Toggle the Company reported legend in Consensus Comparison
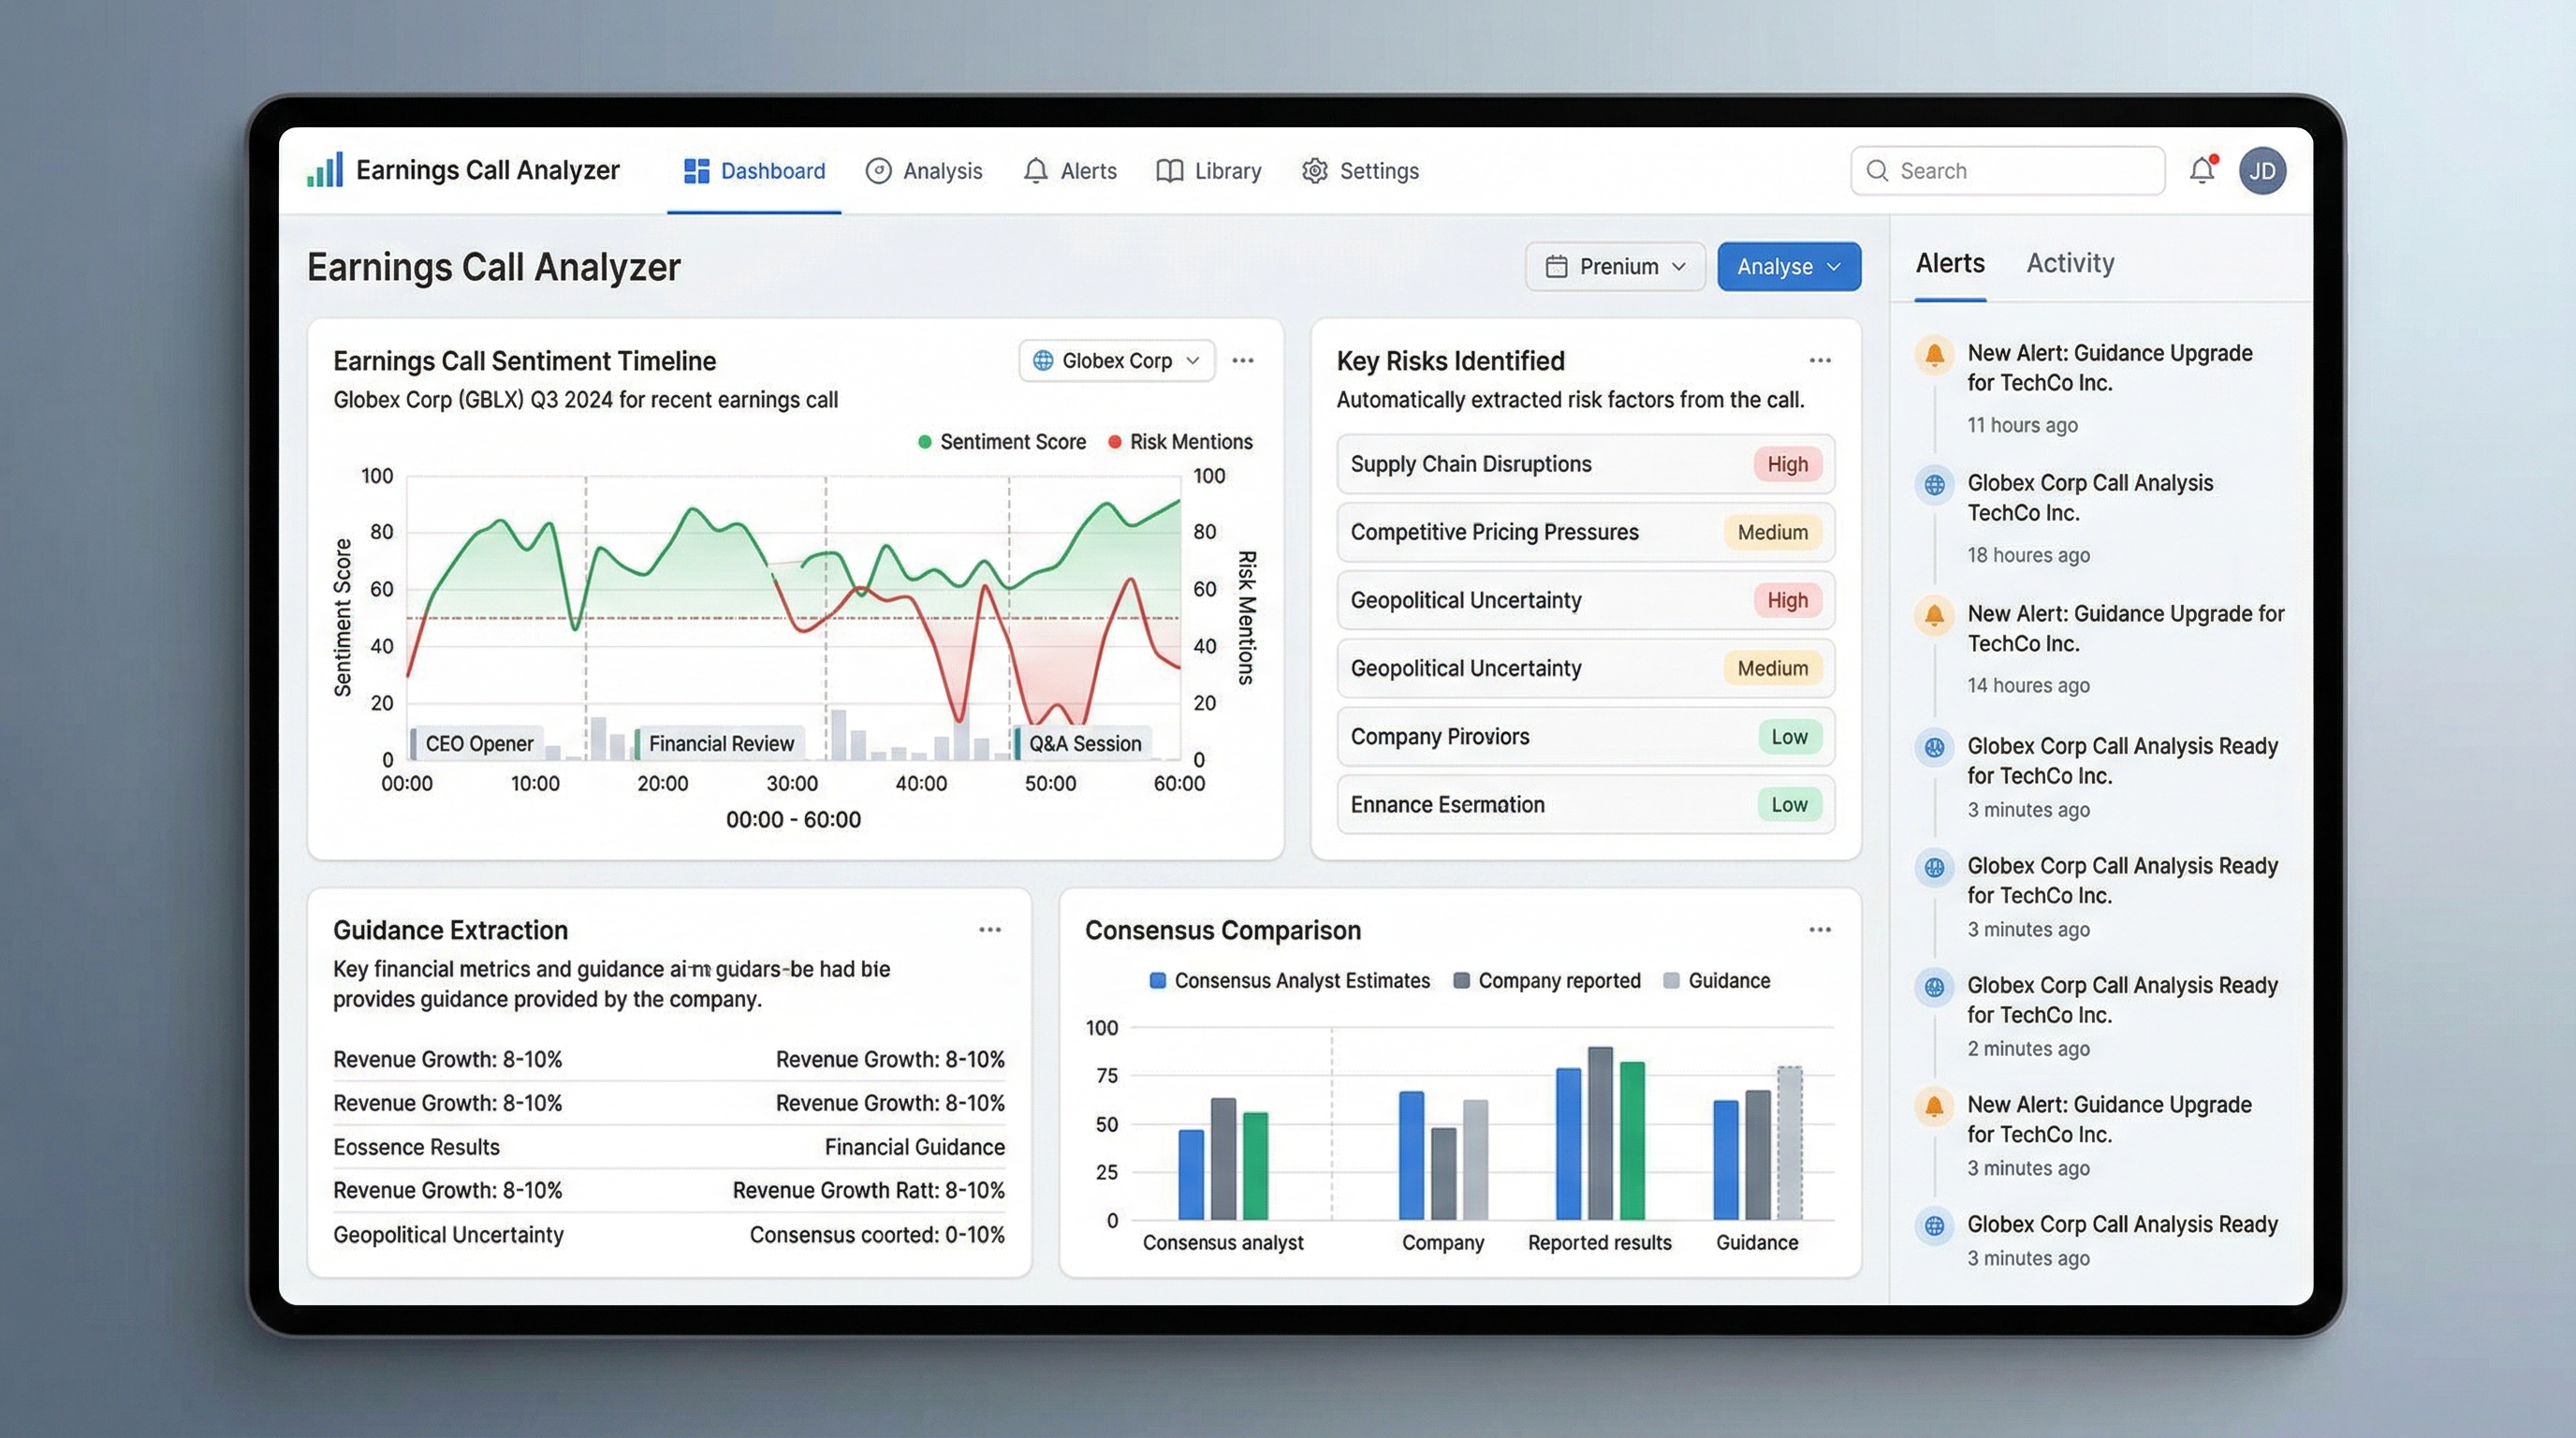 tap(1548, 980)
